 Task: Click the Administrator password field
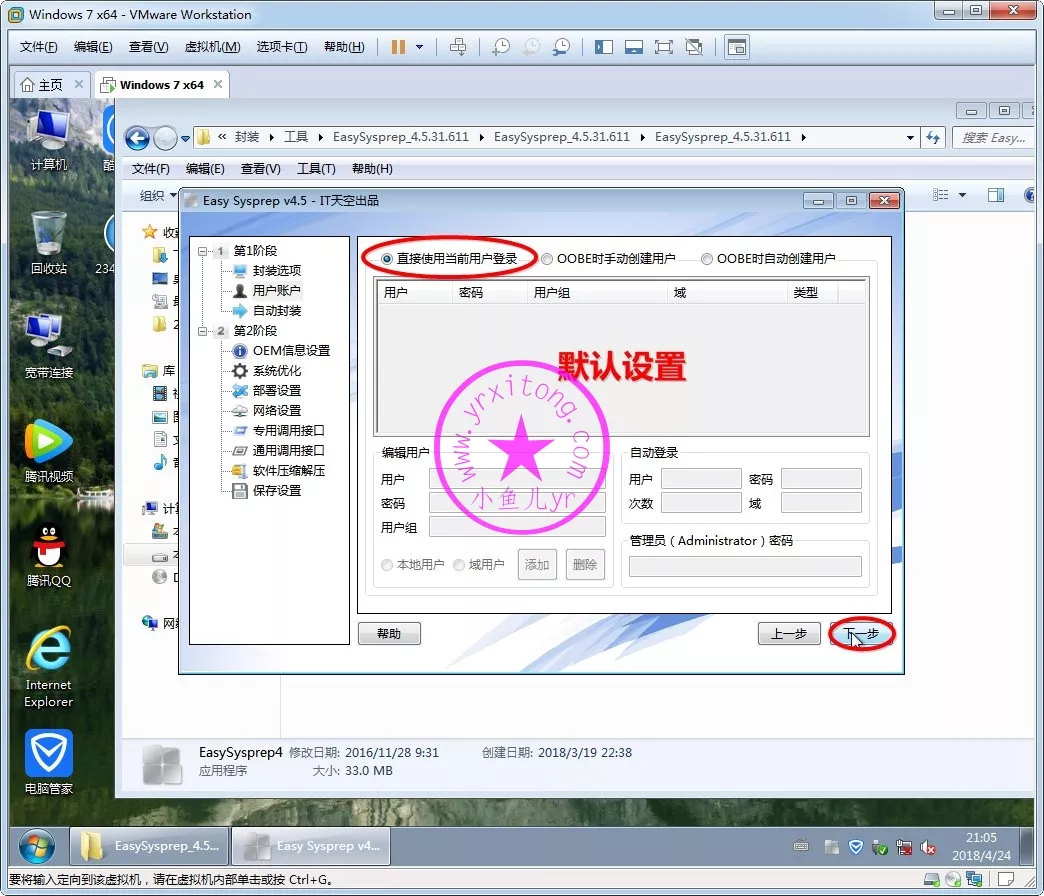tap(745, 566)
